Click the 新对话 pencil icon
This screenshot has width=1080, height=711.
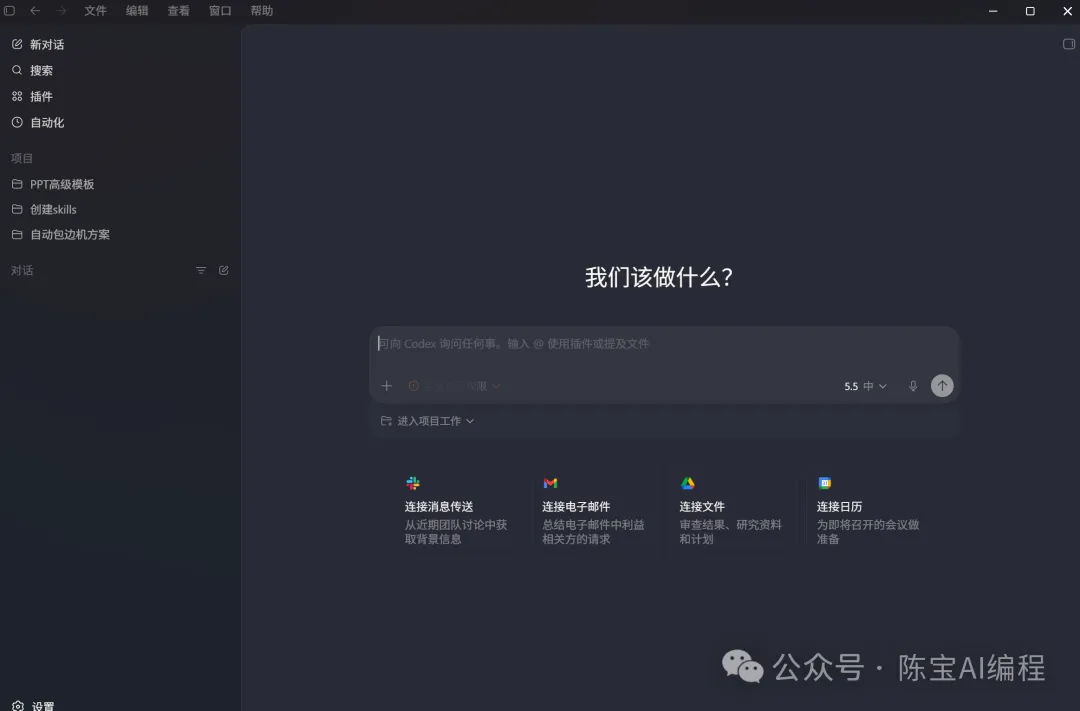17,44
